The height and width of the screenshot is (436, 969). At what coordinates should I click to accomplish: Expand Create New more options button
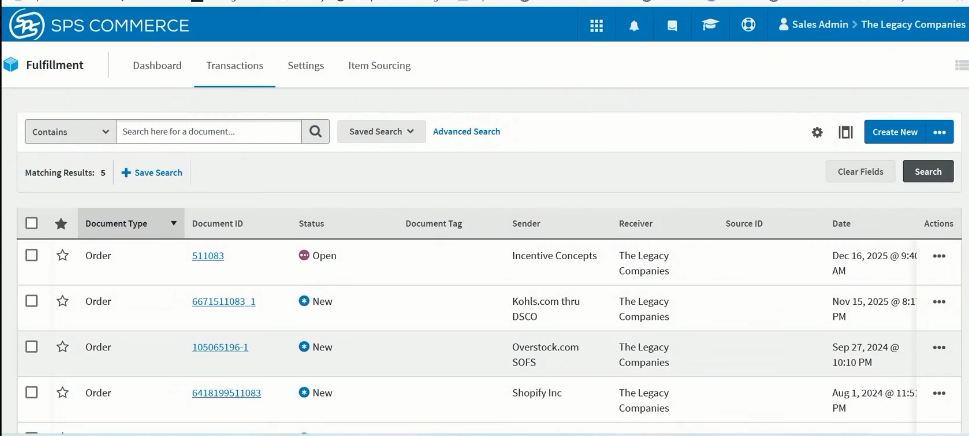[940, 132]
